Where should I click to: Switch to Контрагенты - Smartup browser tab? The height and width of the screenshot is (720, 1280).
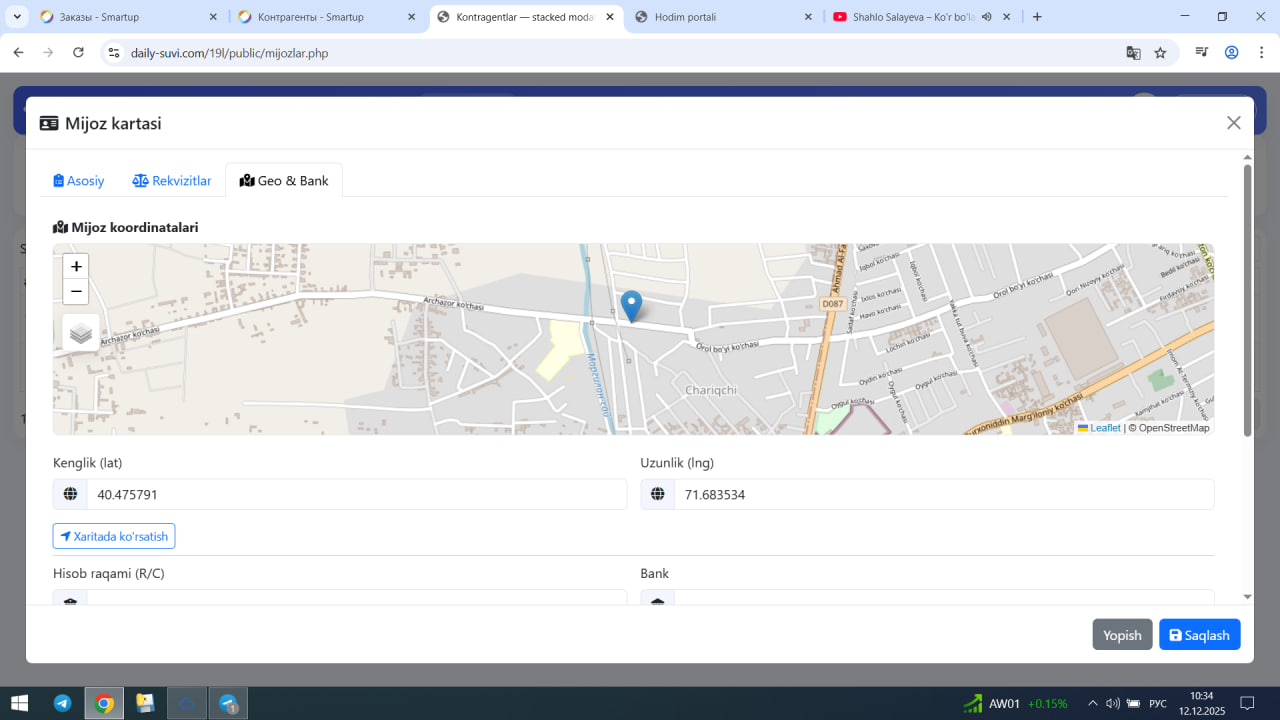326,17
